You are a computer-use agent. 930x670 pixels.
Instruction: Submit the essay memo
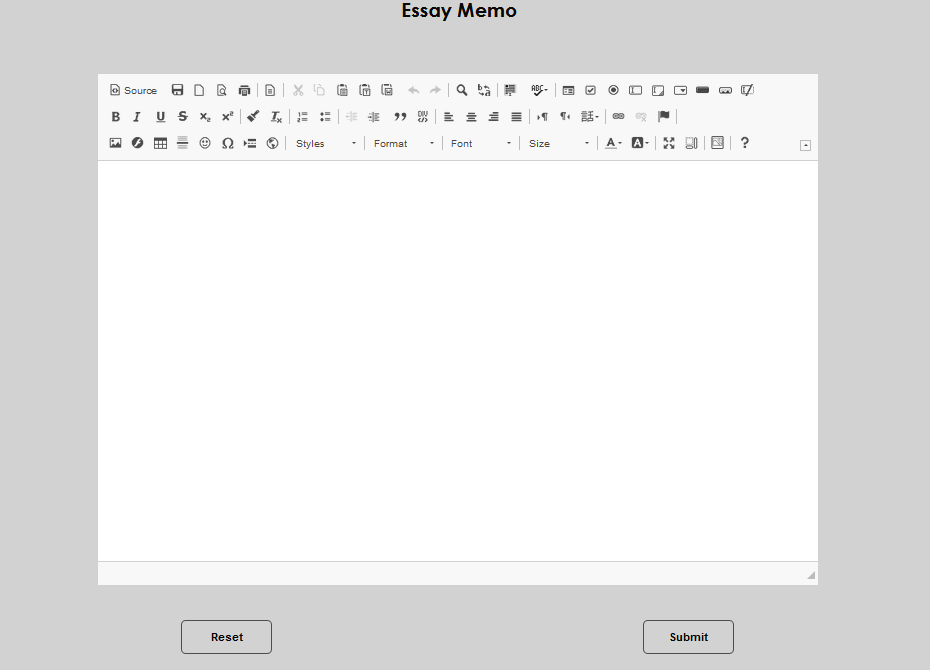[x=688, y=637]
